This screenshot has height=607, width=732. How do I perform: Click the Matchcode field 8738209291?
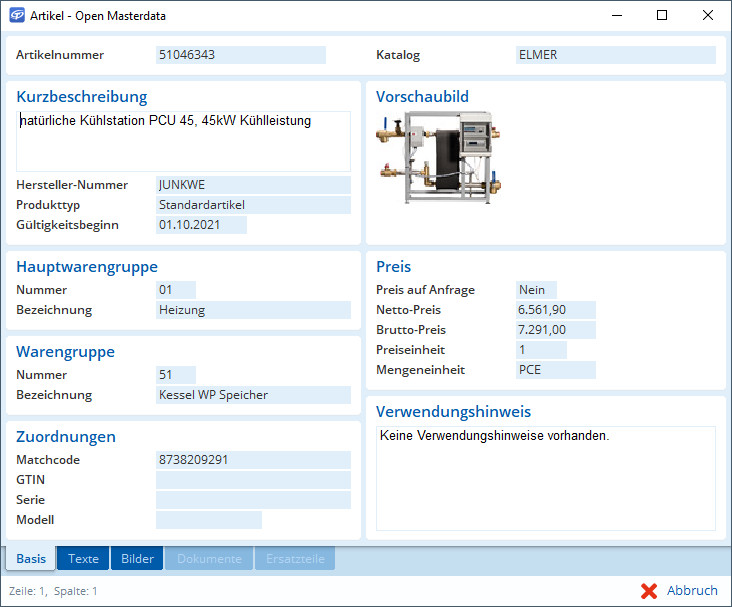coord(253,460)
